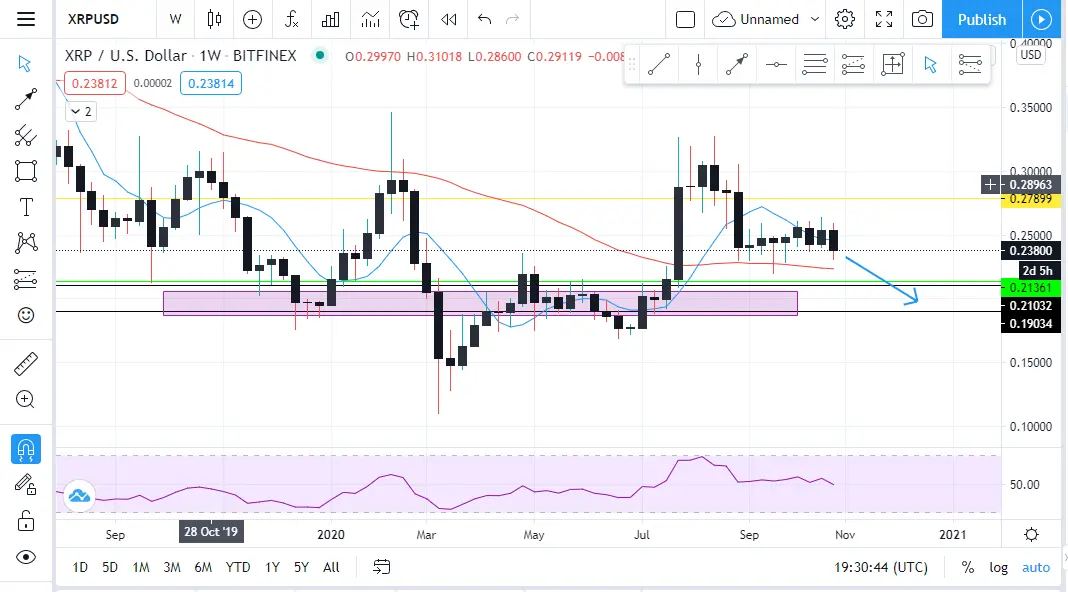Pick the last favorites toolbar tool

tap(970, 65)
